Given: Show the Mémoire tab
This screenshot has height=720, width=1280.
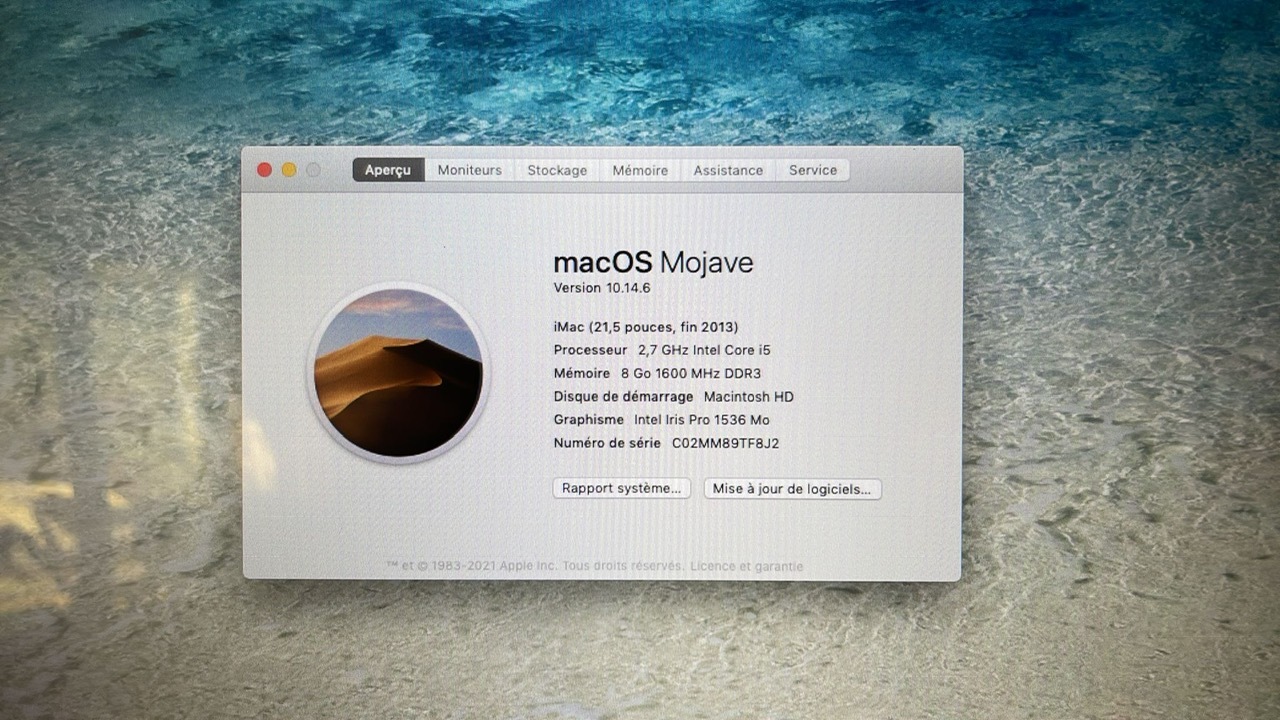Looking at the screenshot, I should 640,170.
